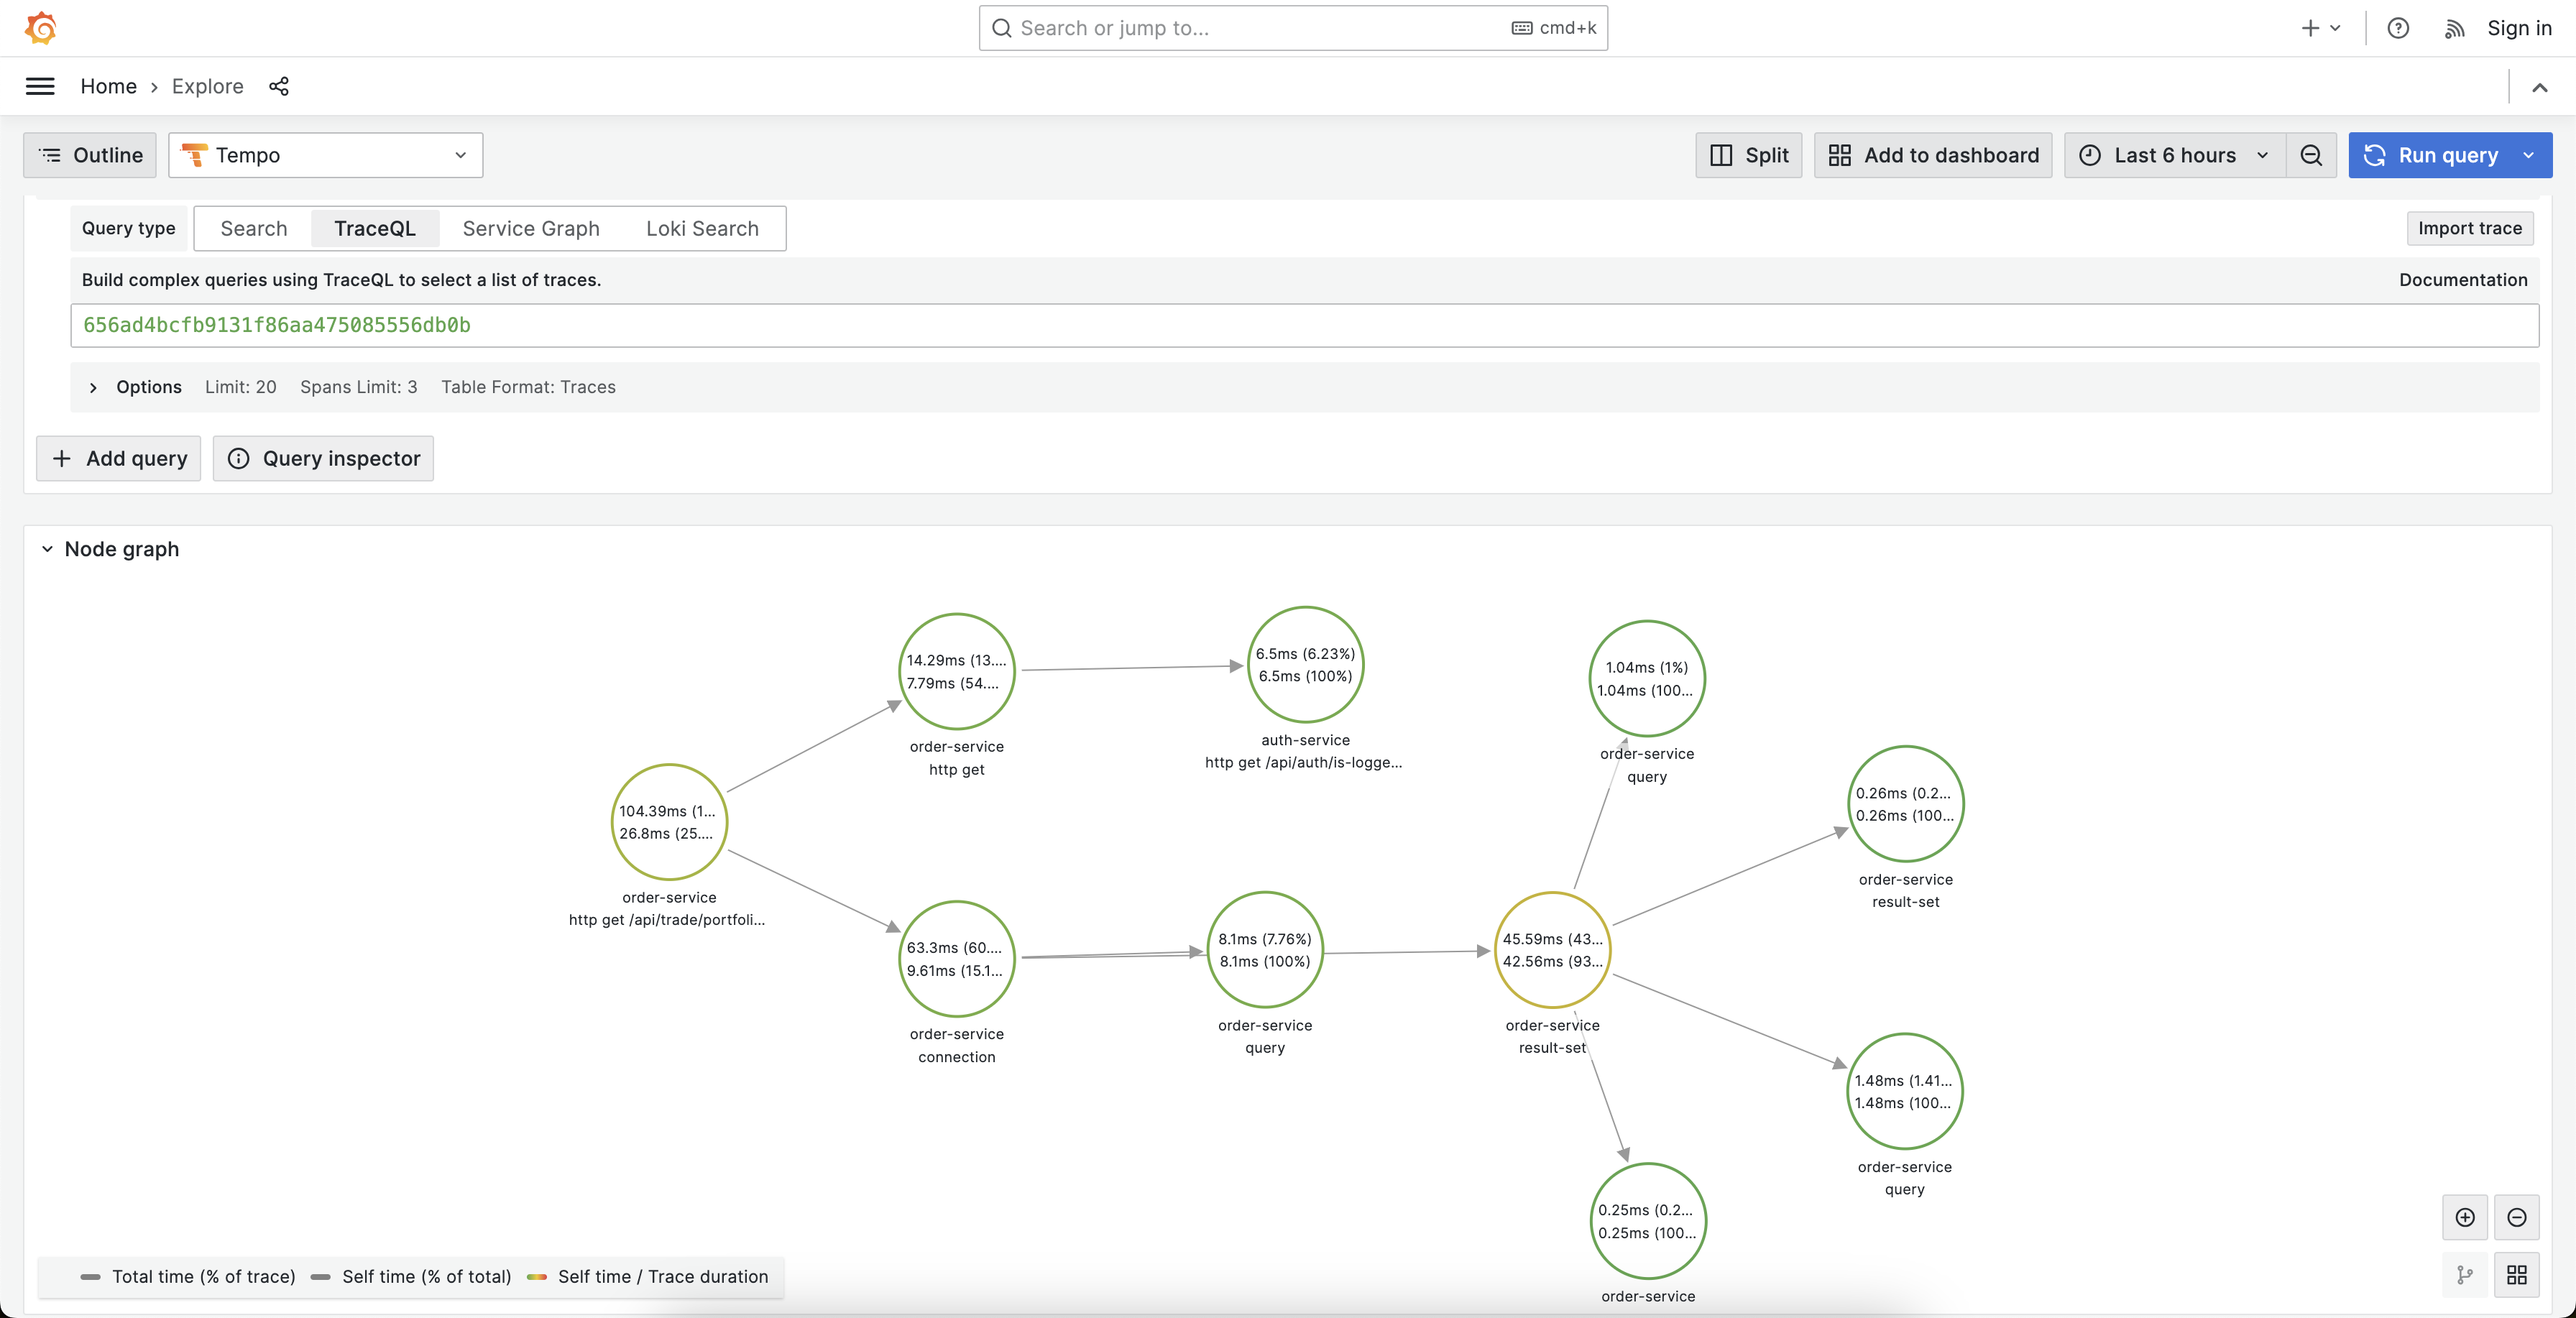This screenshot has width=2576, height=1318.
Task: Open the news feed RSS icon
Action: (x=2454, y=28)
